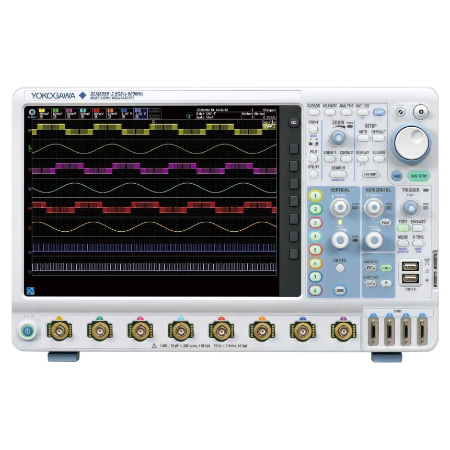Open the CURSOR key menu
This screenshot has width=450, height=450.
pyautogui.click(x=313, y=112)
